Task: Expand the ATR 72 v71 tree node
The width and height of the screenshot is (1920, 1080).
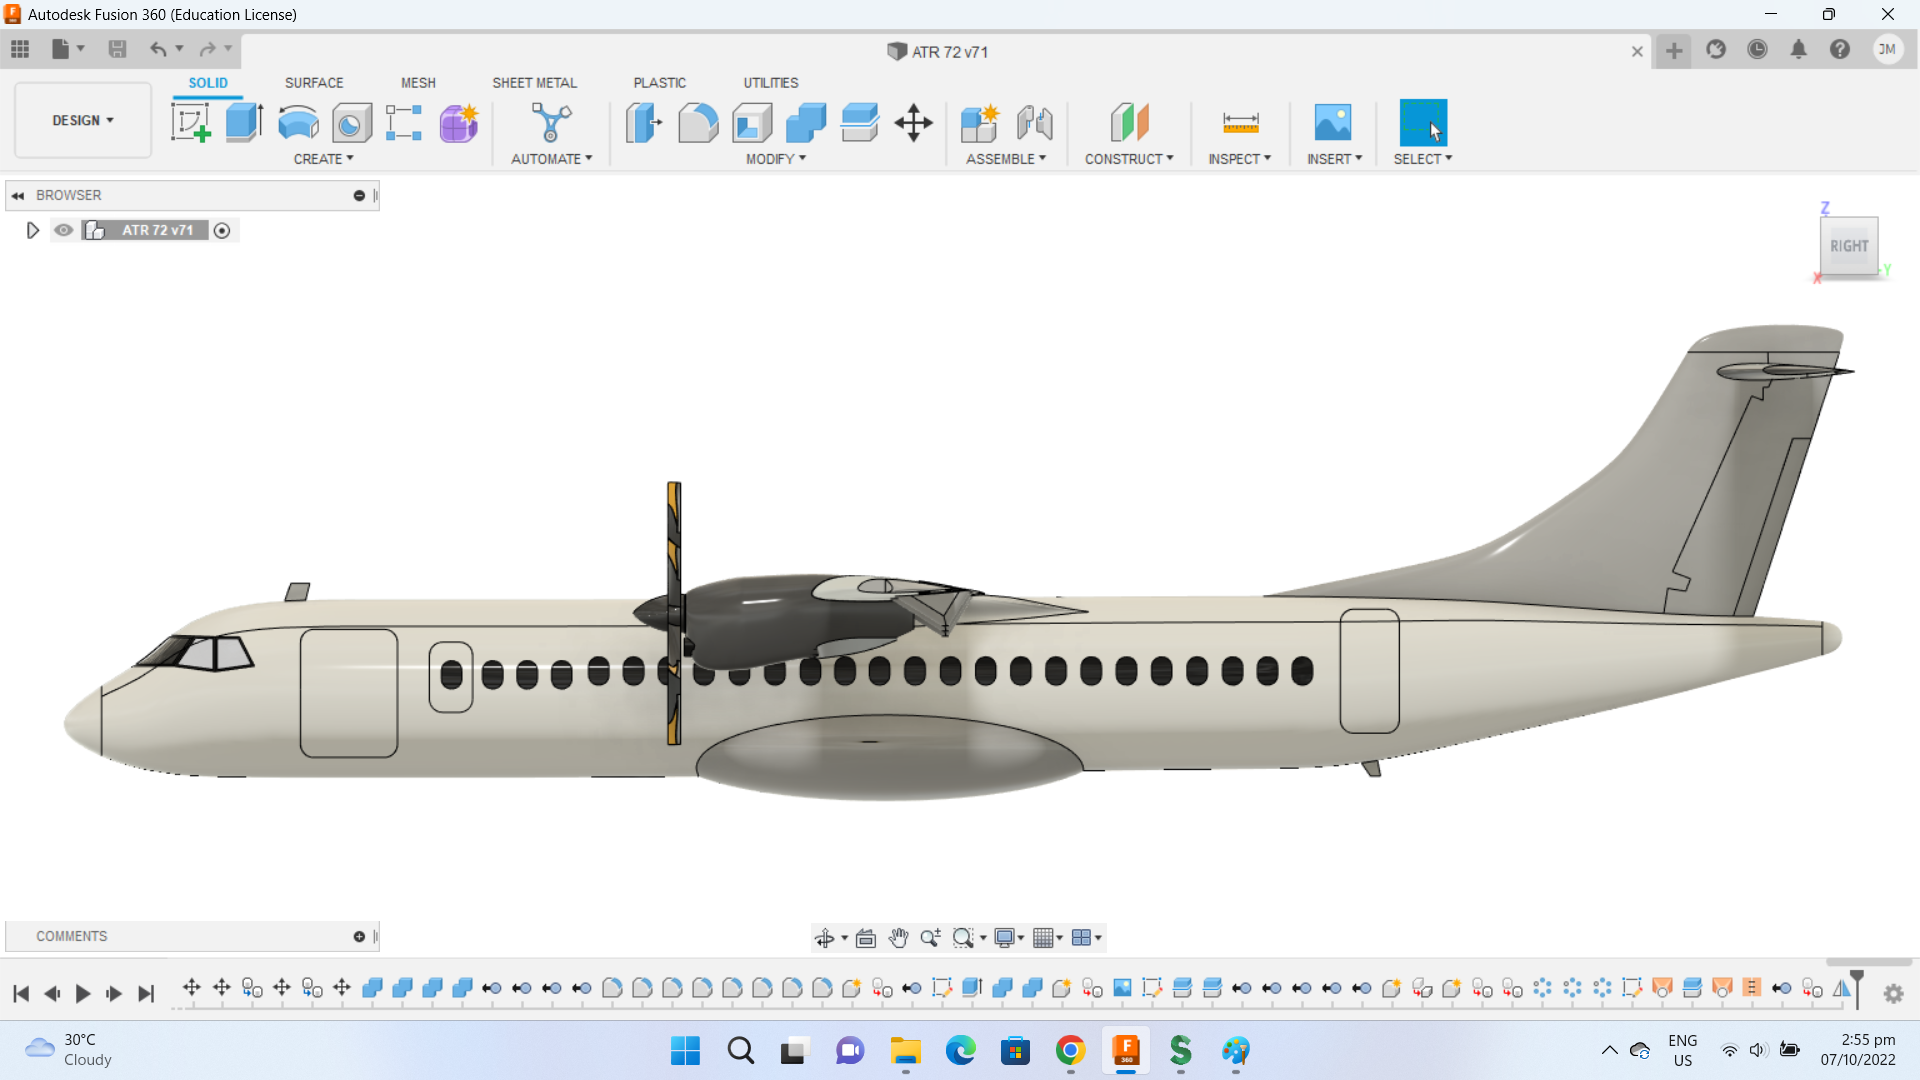Action: (32, 231)
